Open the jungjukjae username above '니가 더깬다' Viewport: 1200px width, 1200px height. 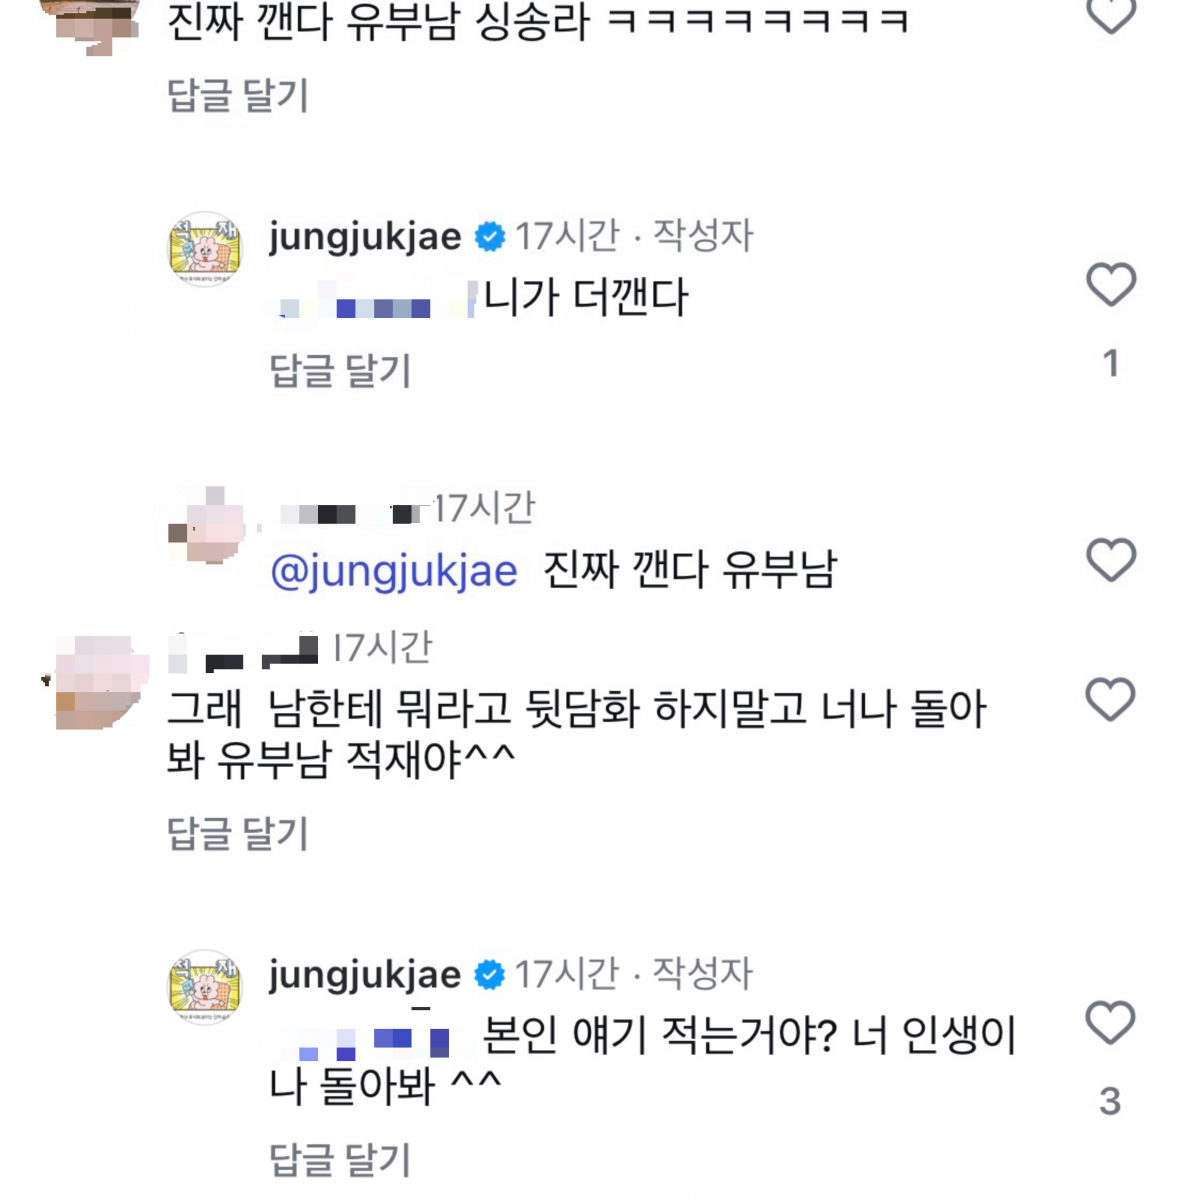click(365, 237)
